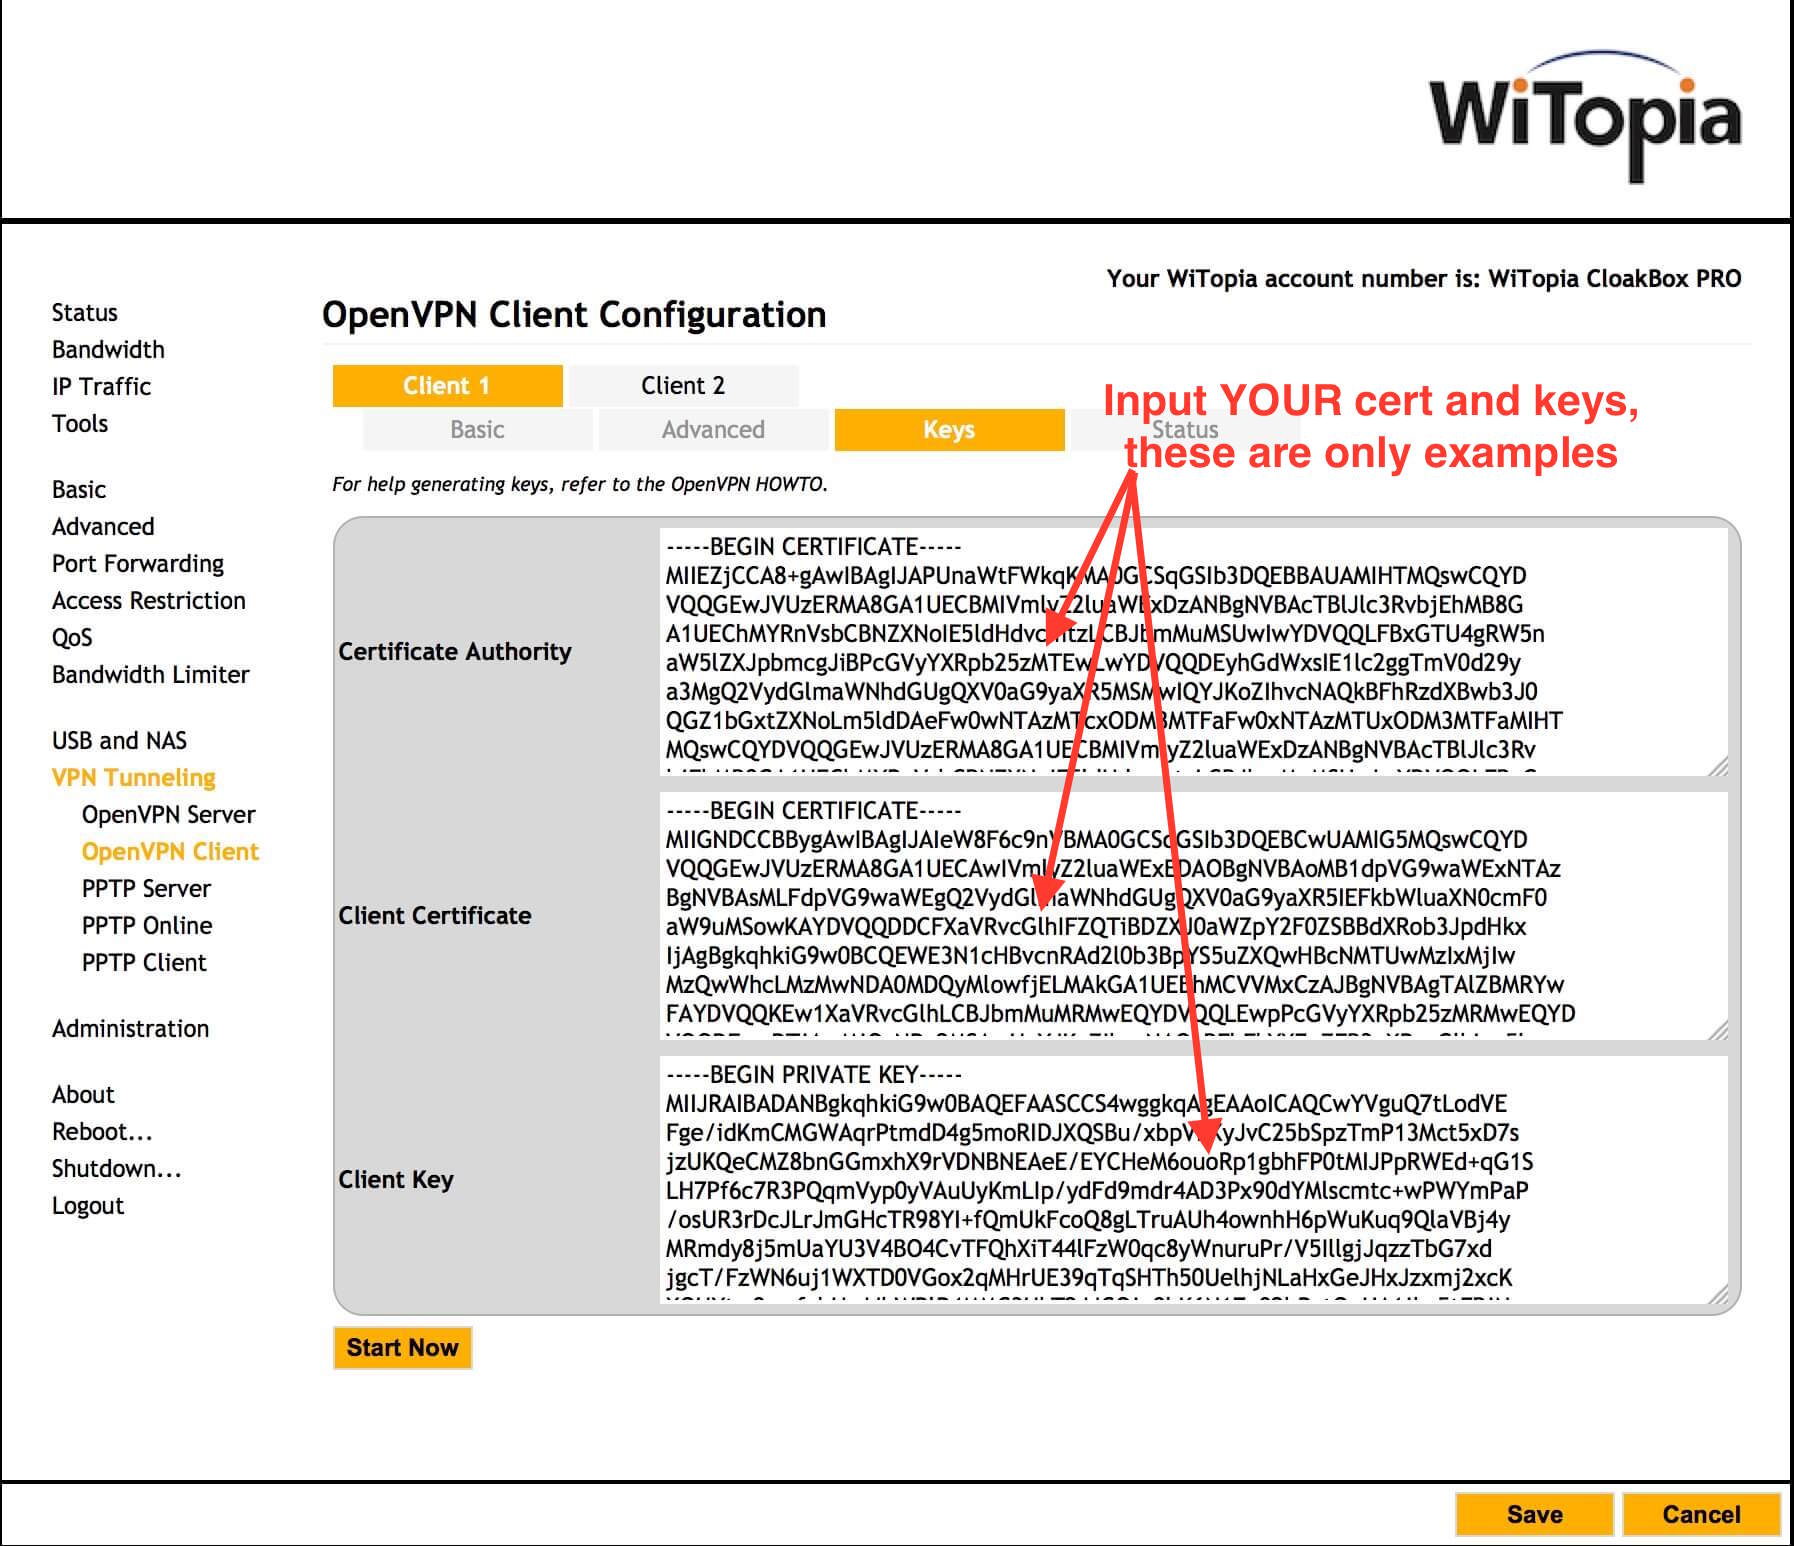Save the configuration
Screen dimensions: 1794x1546
tap(1534, 1514)
